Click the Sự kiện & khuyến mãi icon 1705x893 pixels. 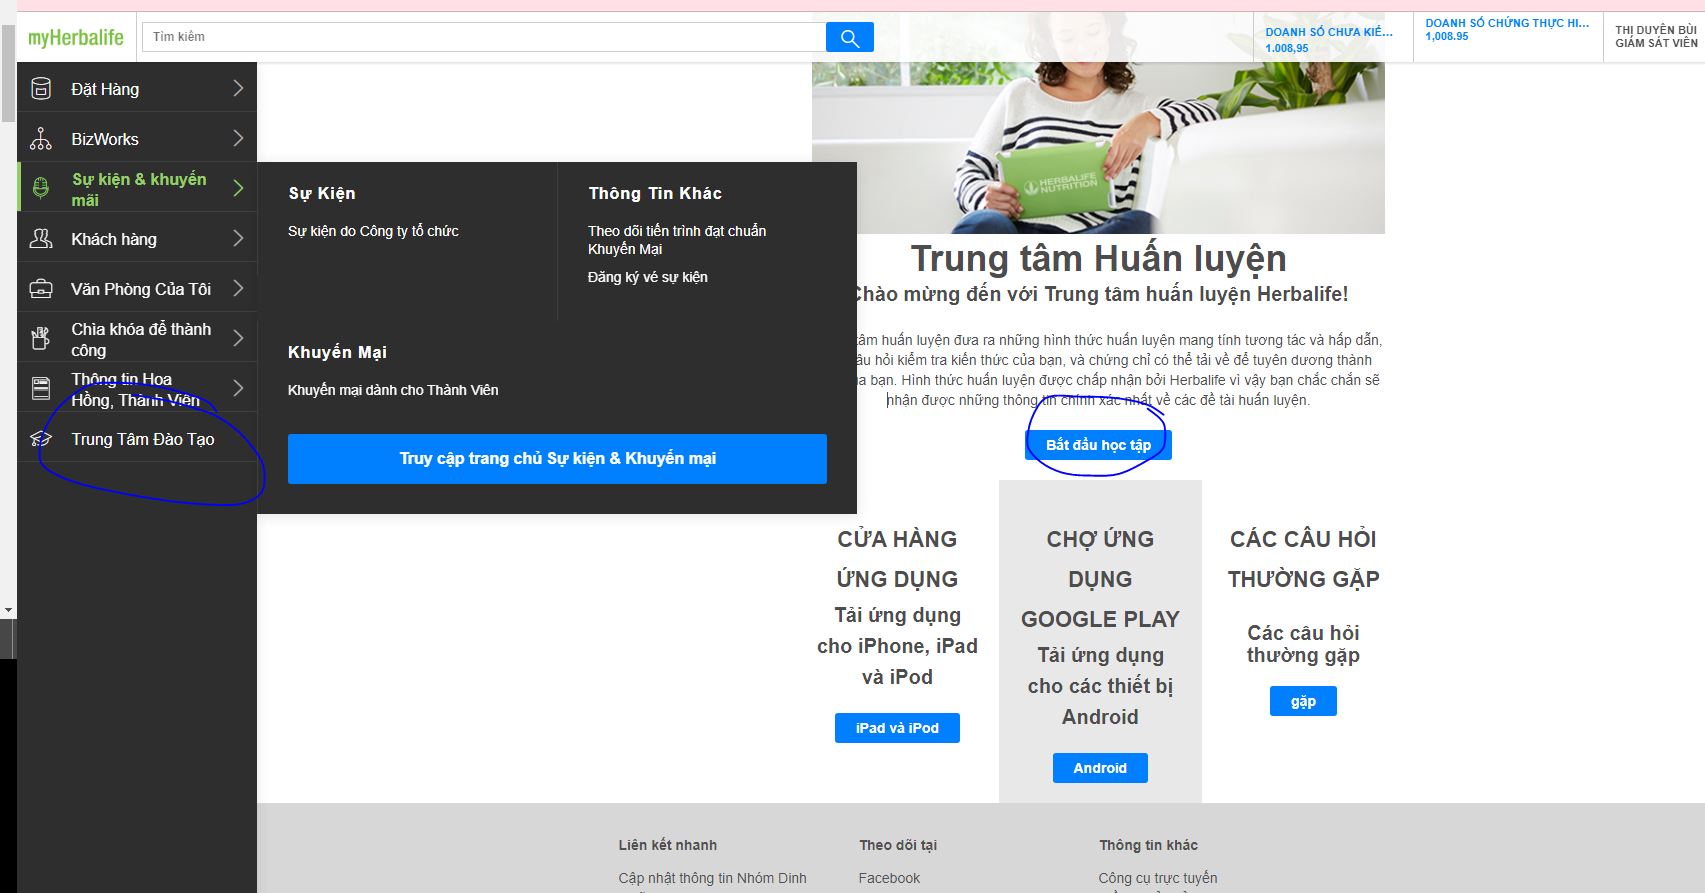(41, 188)
